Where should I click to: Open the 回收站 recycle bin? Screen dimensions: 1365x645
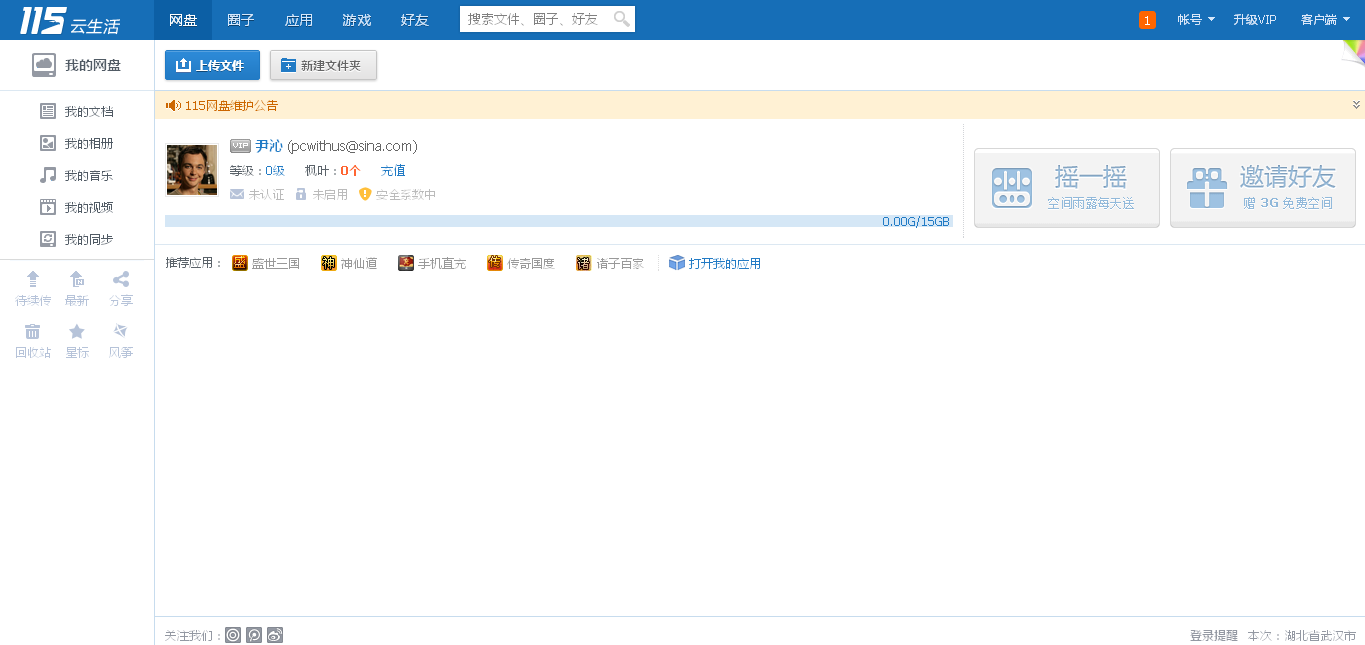coord(33,341)
